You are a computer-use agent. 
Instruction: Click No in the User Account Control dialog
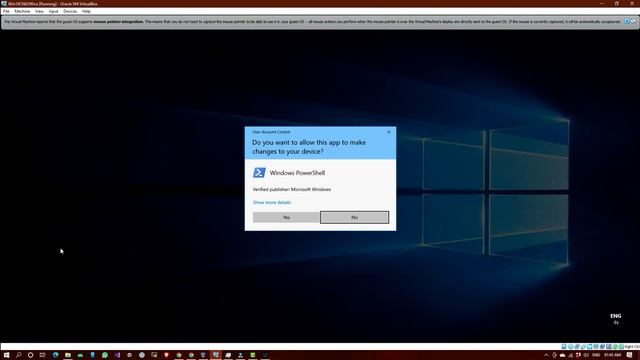[x=354, y=217]
